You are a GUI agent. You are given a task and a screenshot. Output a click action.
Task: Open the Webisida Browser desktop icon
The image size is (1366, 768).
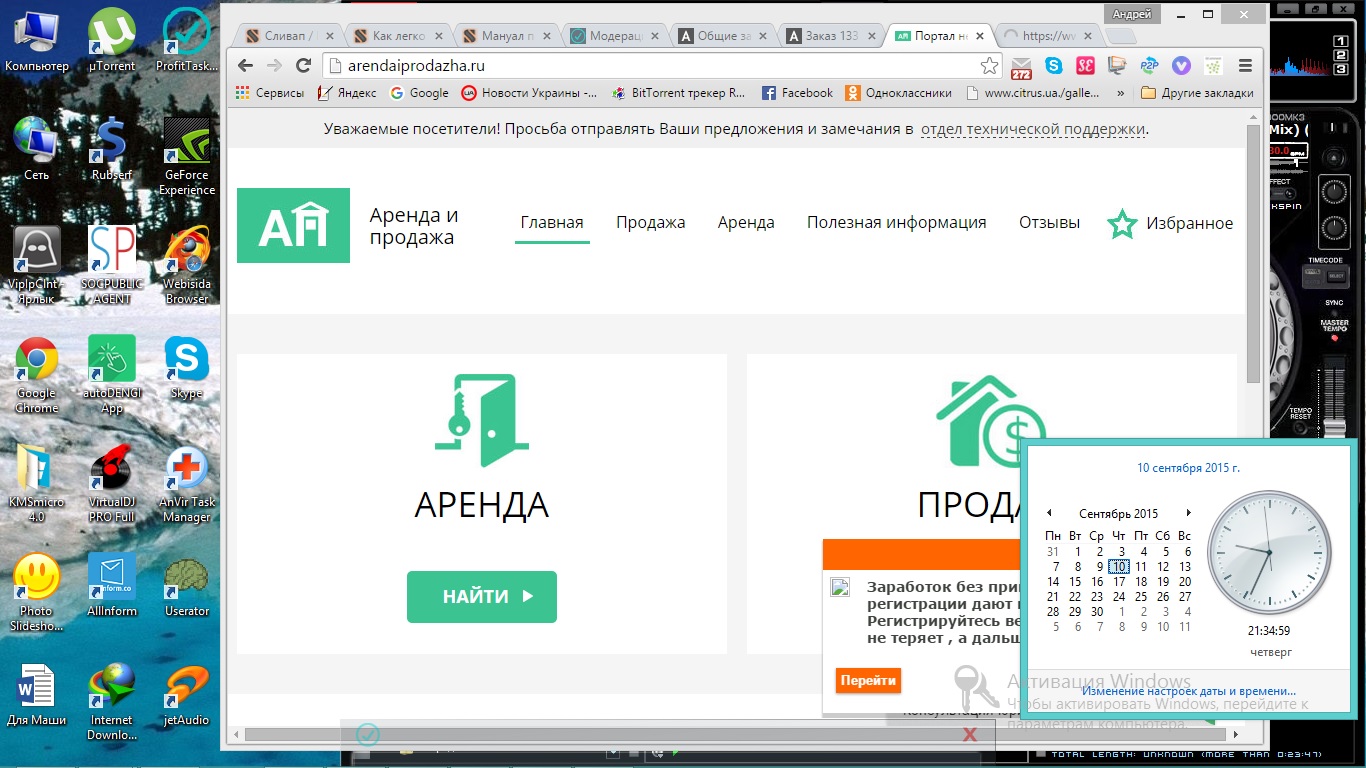(x=187, y=264)
